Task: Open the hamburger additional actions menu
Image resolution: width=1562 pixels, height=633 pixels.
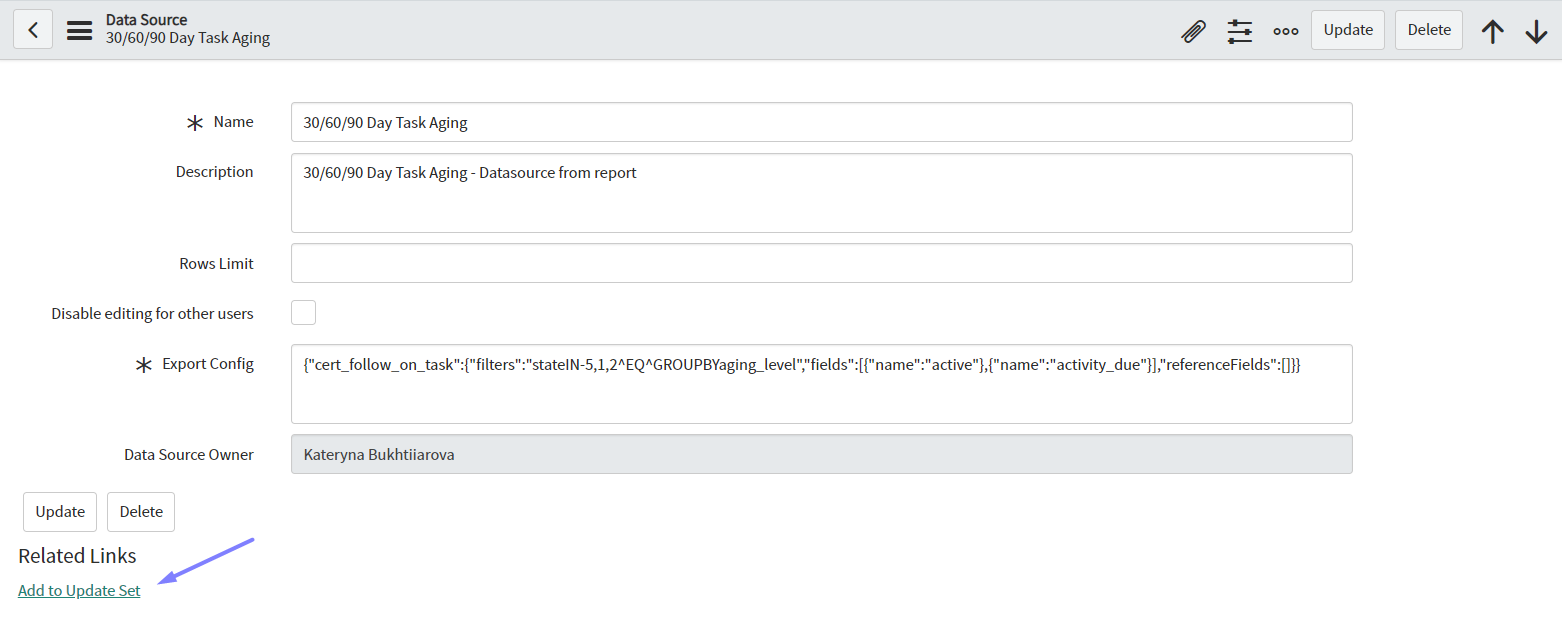Action: (80, 30)
